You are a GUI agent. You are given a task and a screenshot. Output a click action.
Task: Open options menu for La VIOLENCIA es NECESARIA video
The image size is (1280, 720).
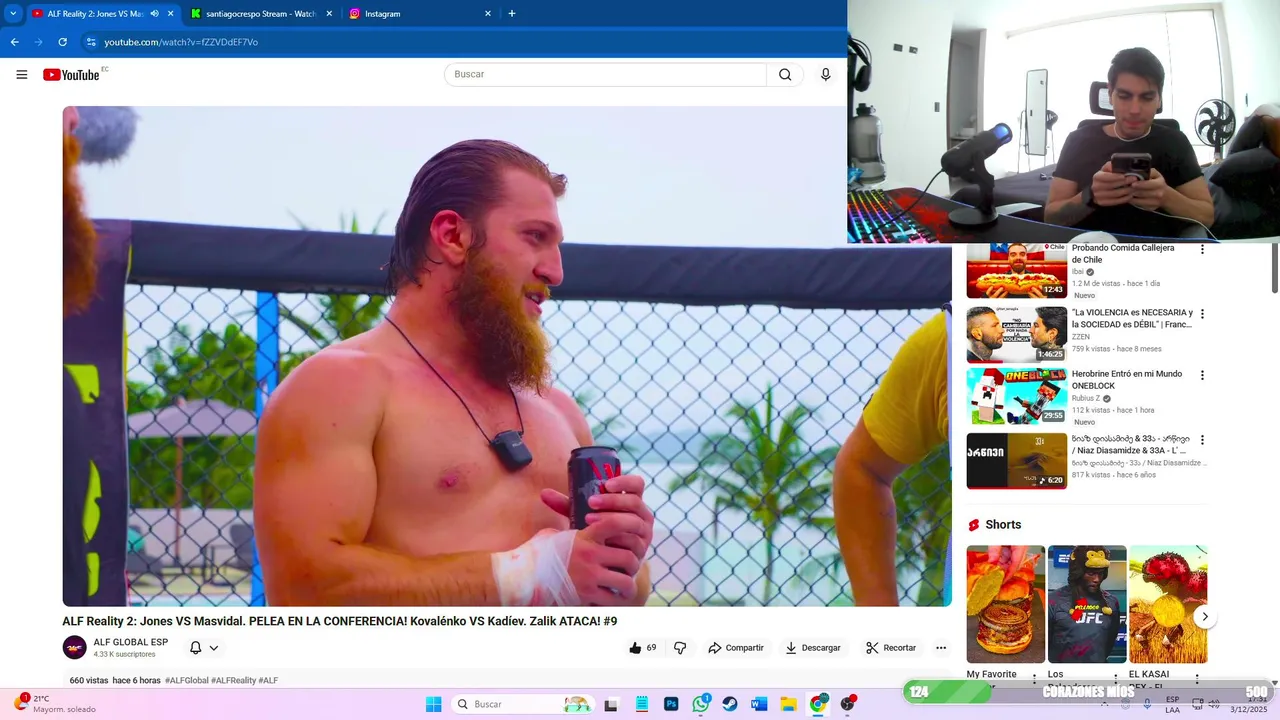(x=1202, y=313)
